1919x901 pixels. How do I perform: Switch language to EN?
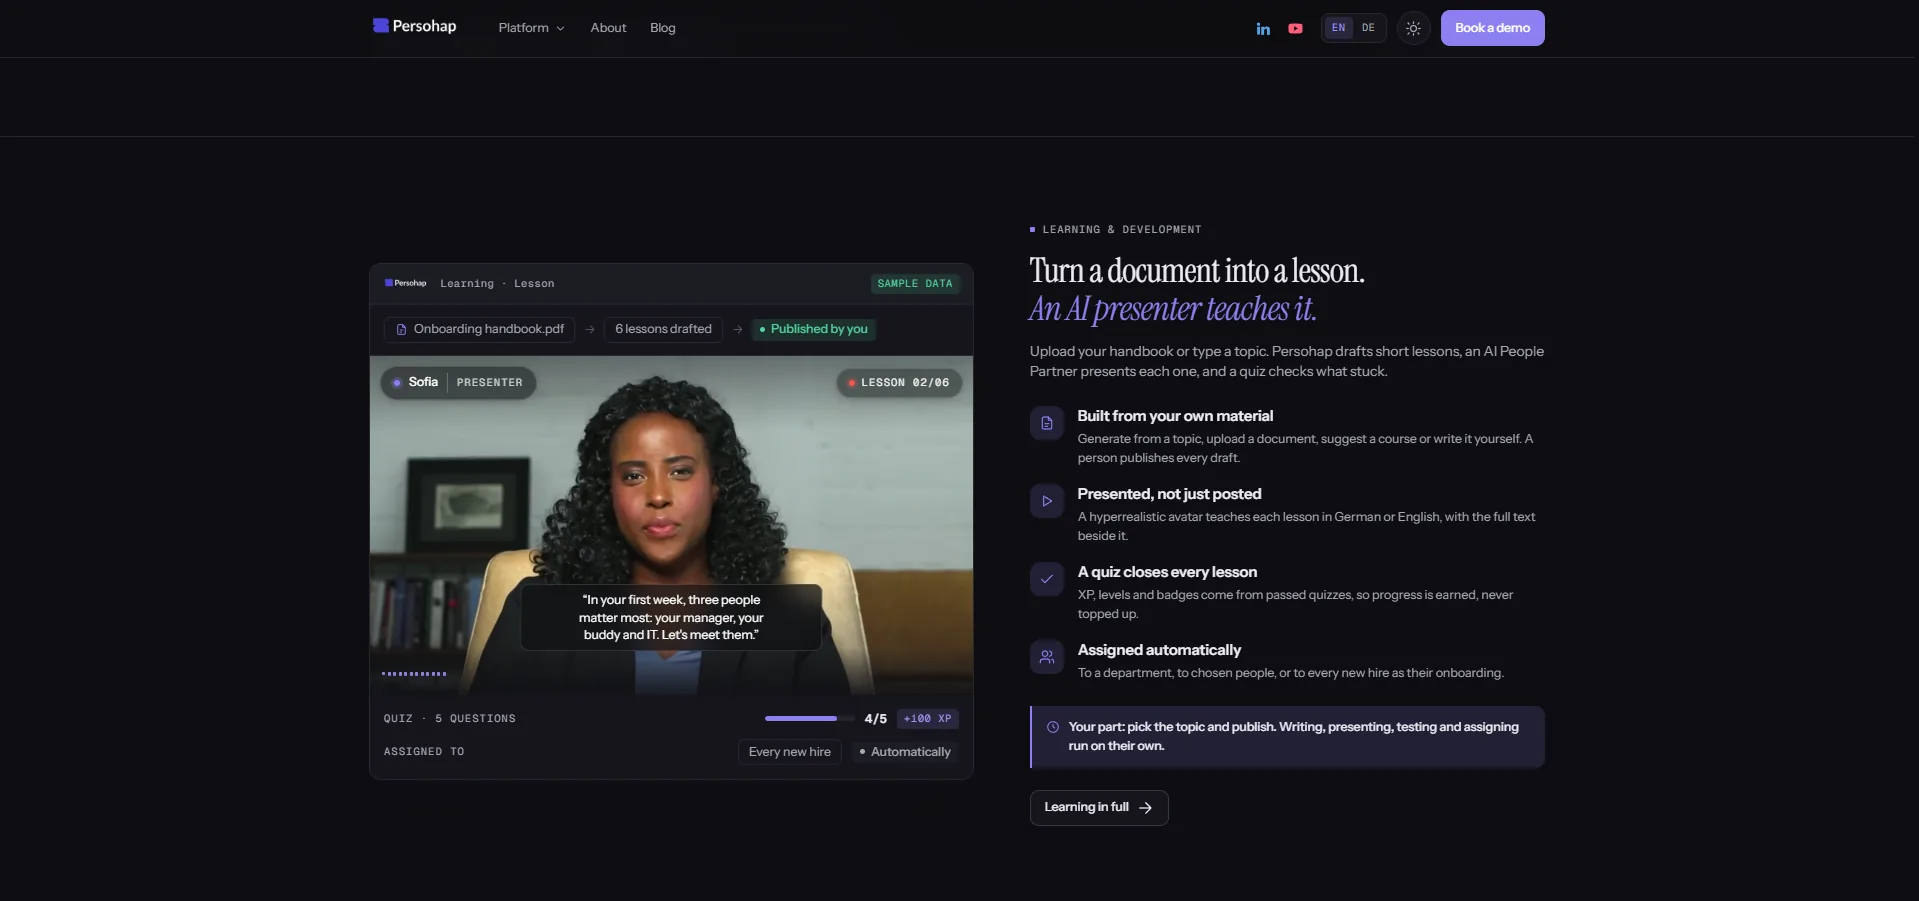(x=1338, y=28)
